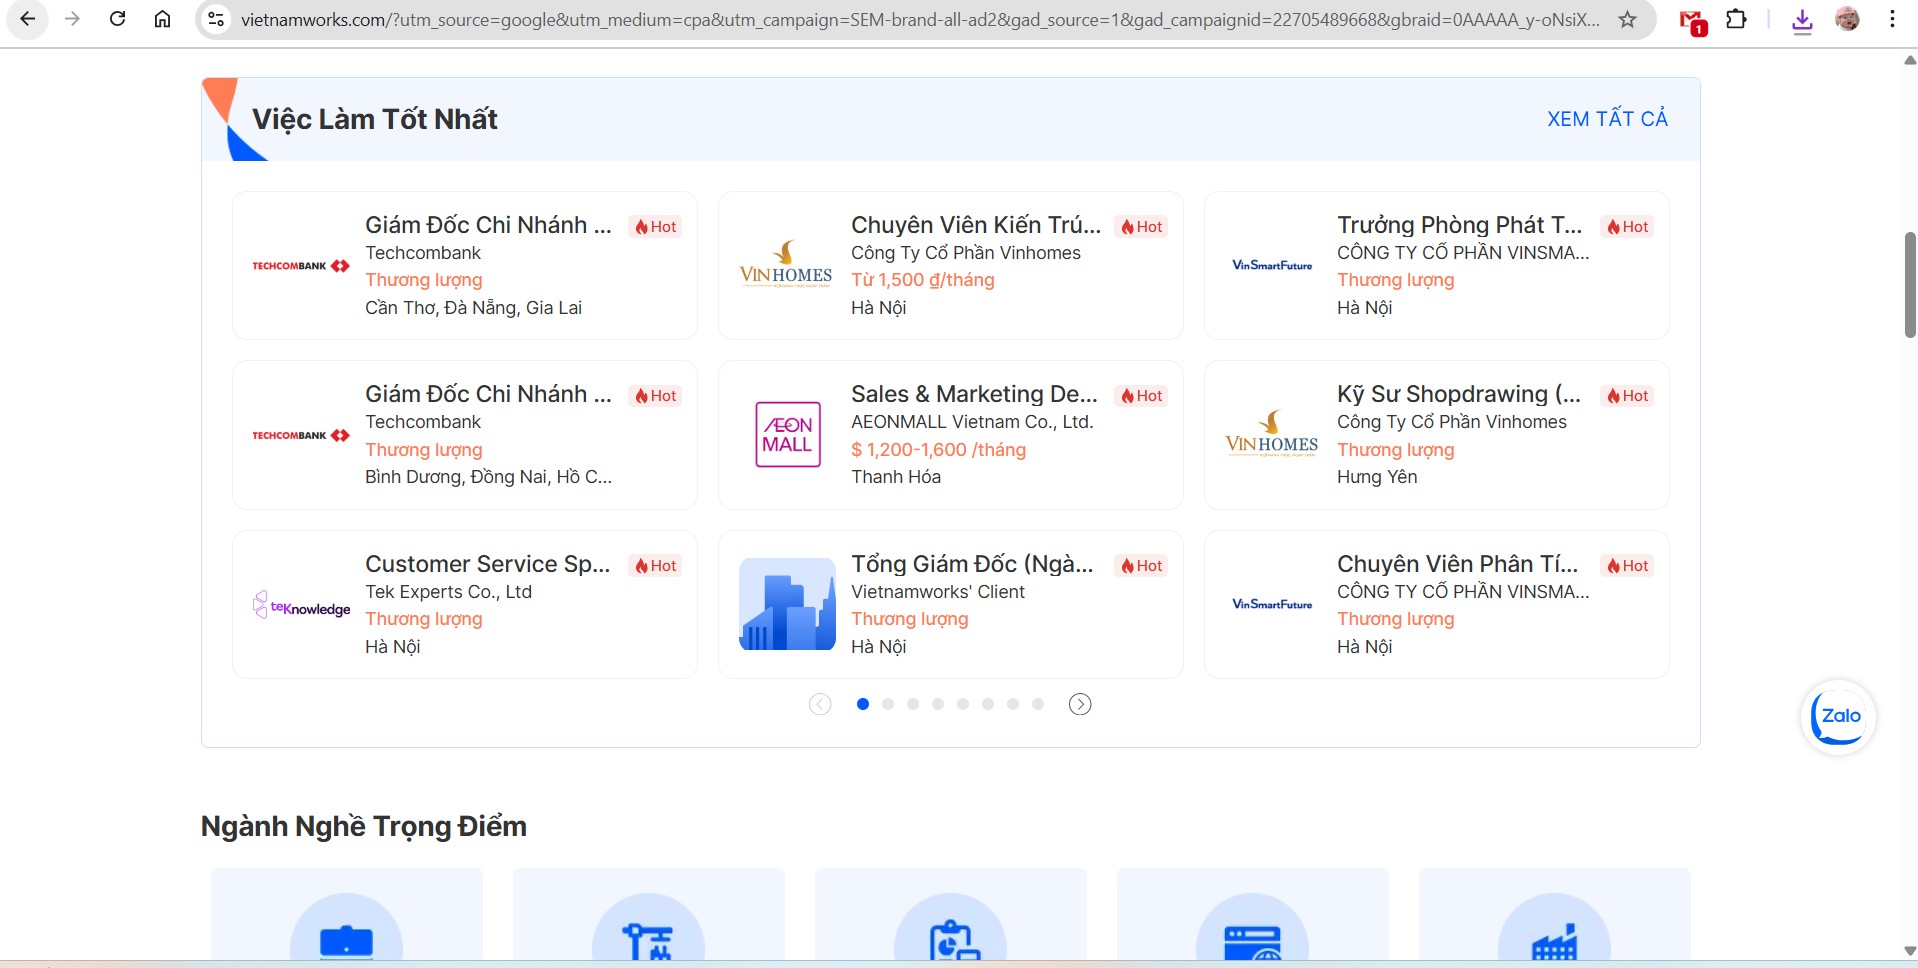Screen dimensions: 1918x968
Task: Click the address bar URL field
Action: point(920,19)
